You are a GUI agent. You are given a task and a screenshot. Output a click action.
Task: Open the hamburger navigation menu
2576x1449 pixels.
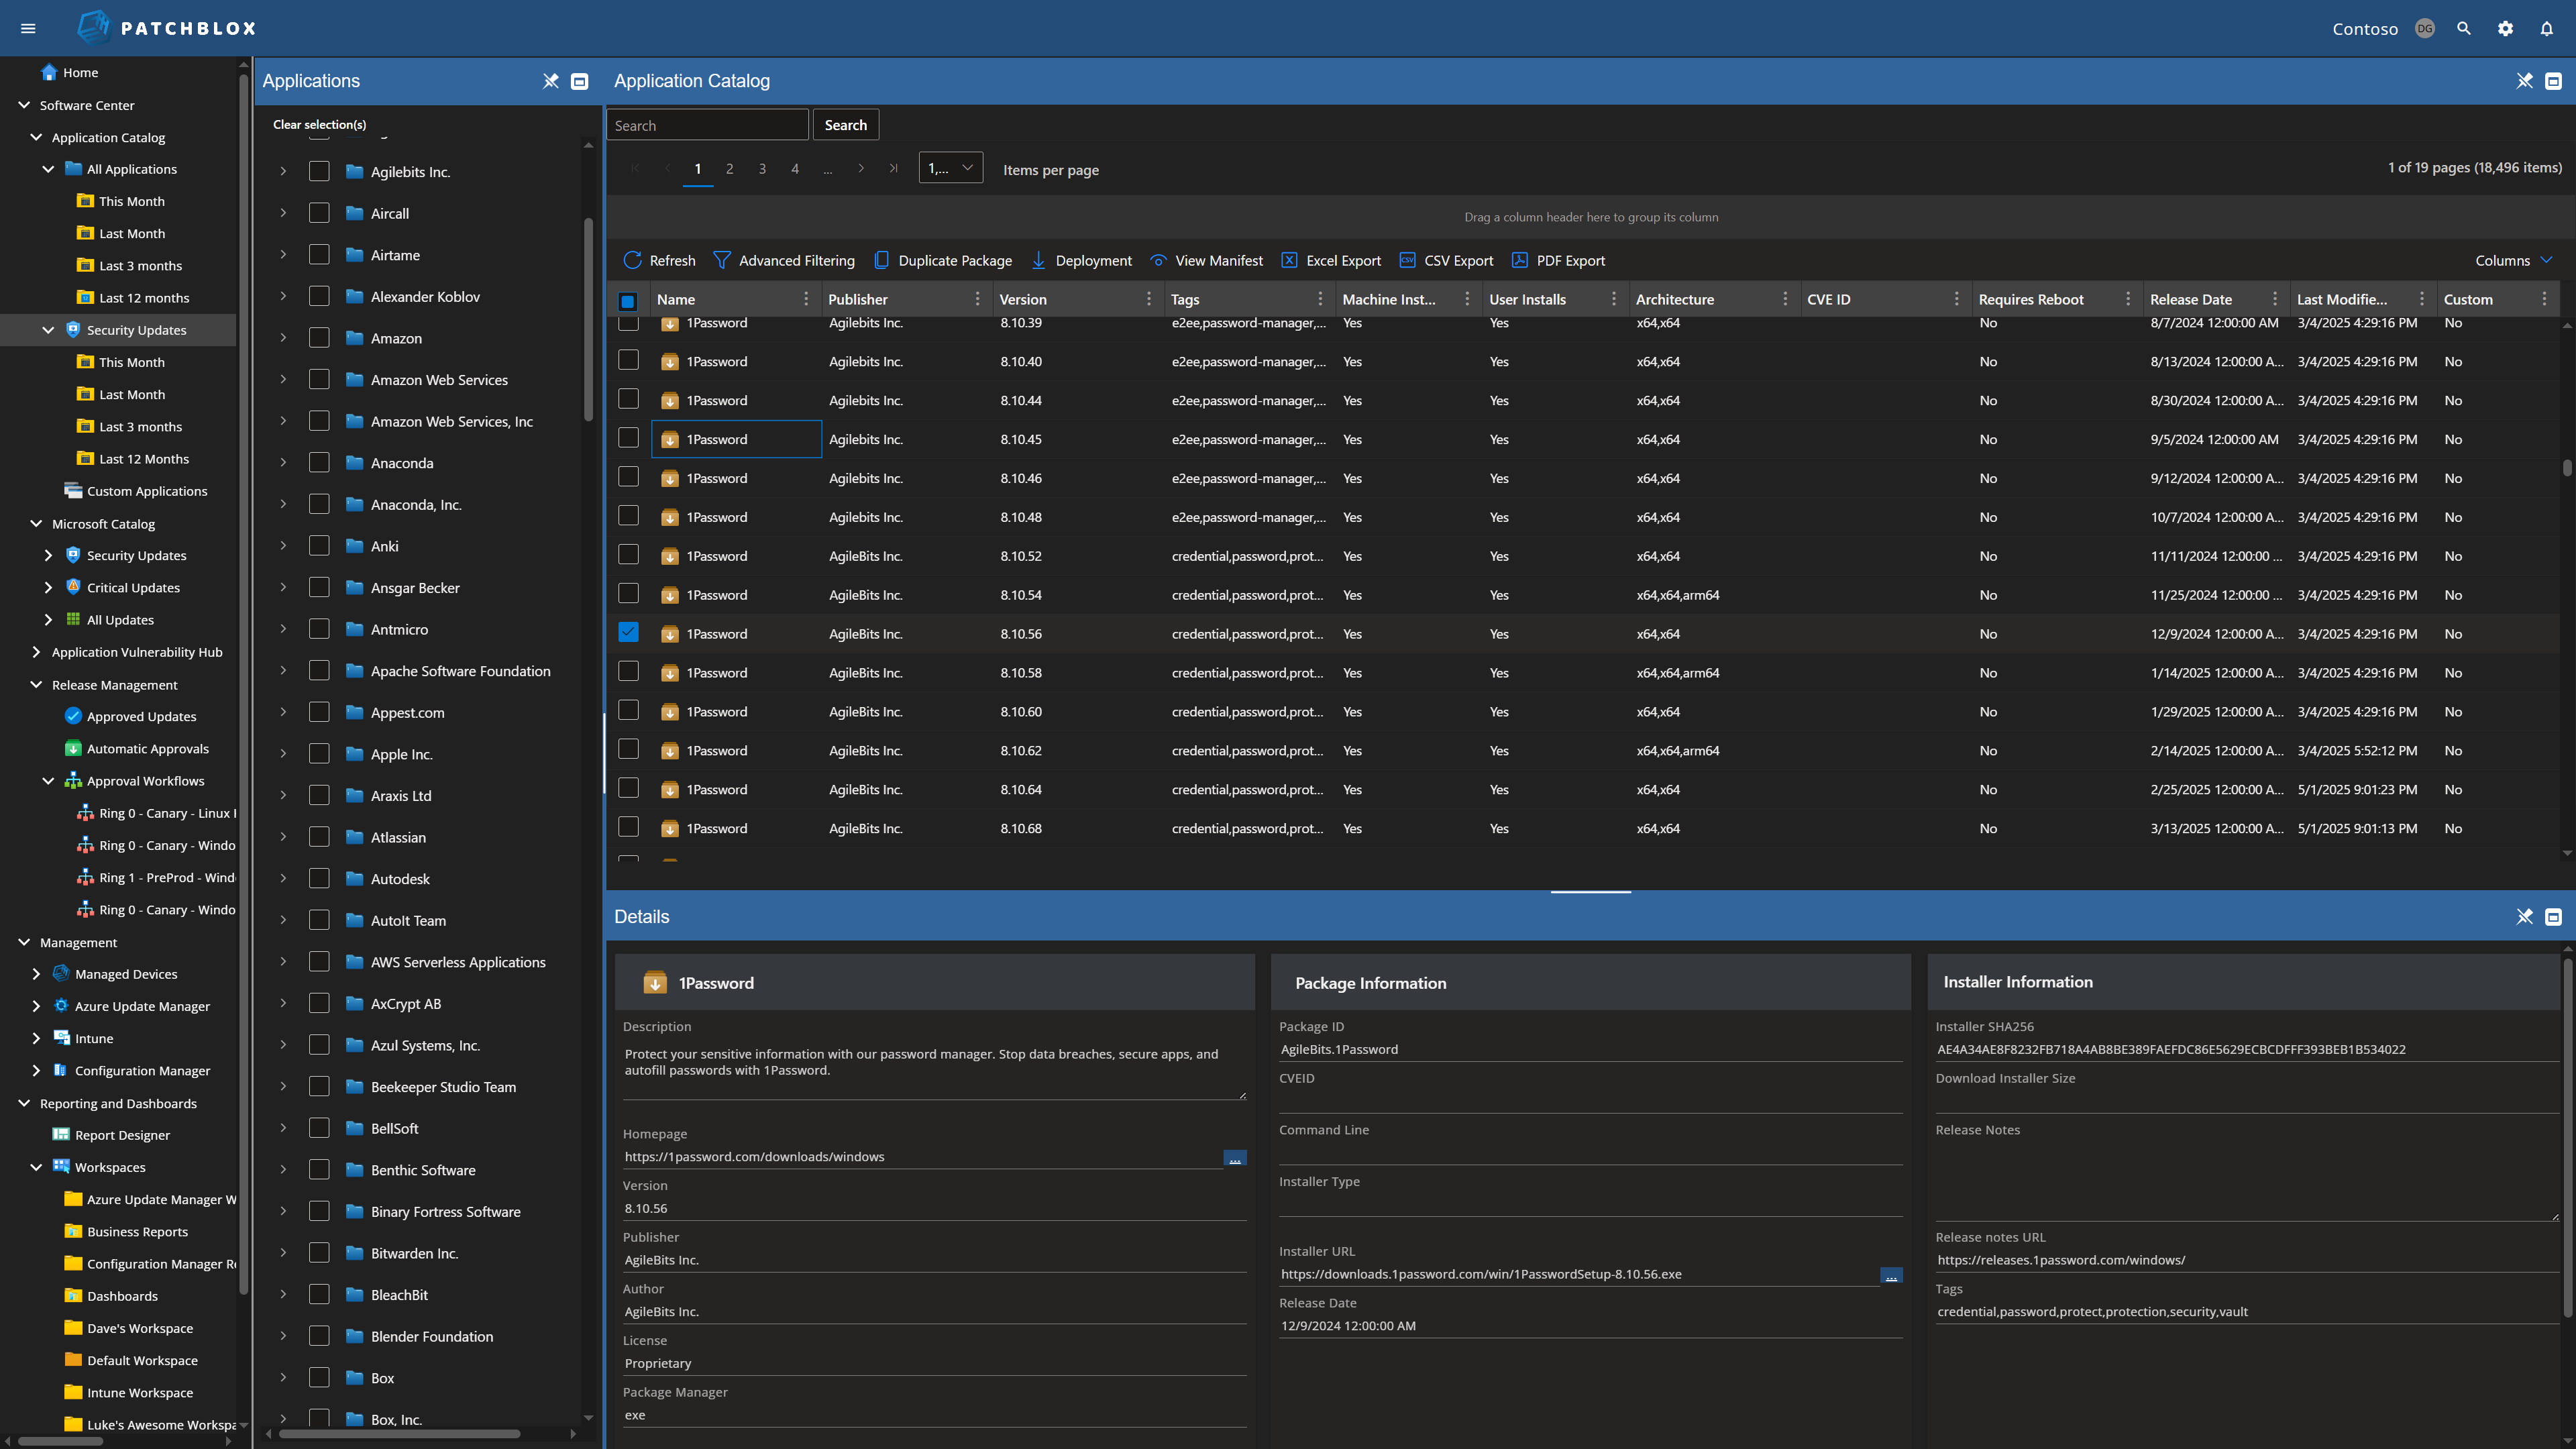pyautogui.click(x=28, y=28)
